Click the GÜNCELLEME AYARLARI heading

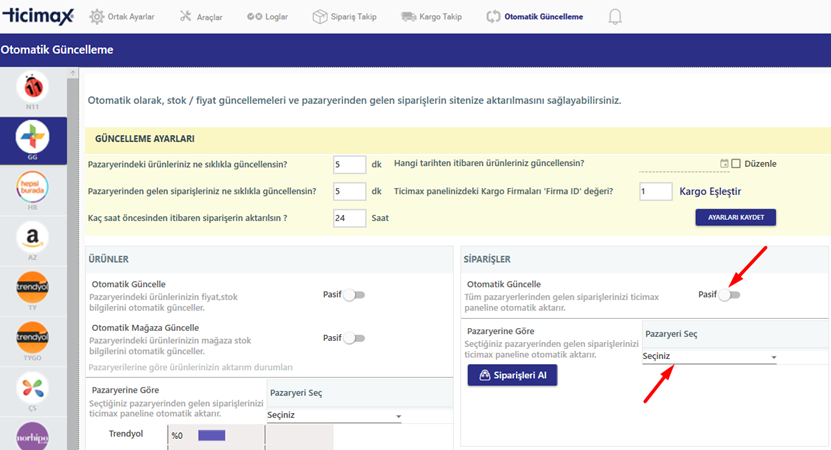145,139
